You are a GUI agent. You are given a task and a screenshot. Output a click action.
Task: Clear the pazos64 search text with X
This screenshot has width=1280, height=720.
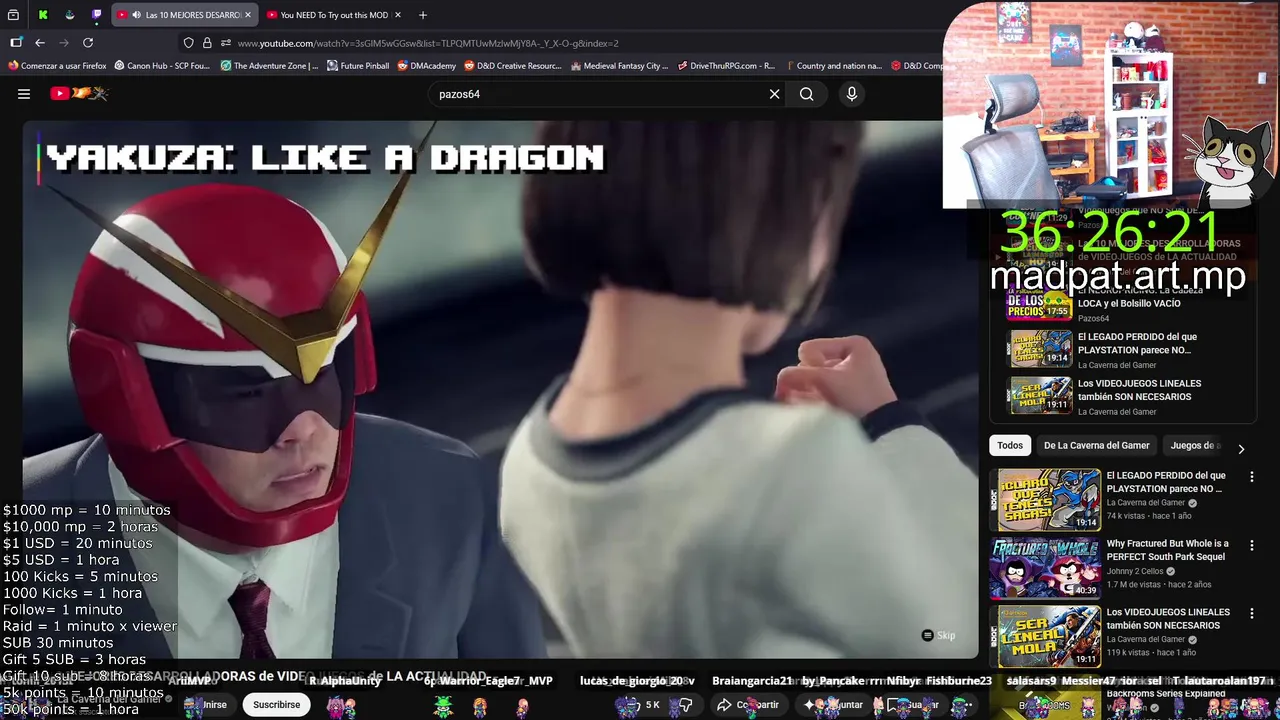click(774, 94)
